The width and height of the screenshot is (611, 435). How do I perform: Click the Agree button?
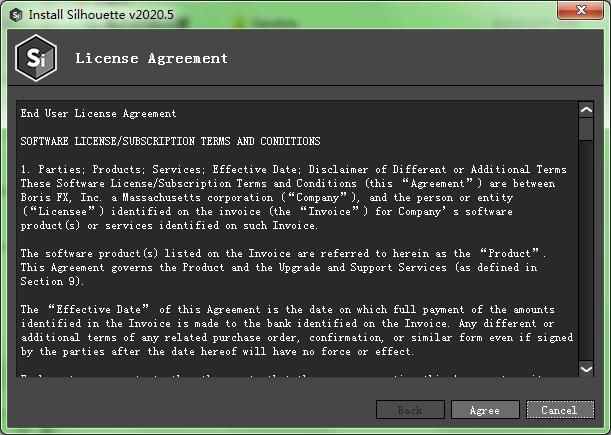click(x=485, y=410)
